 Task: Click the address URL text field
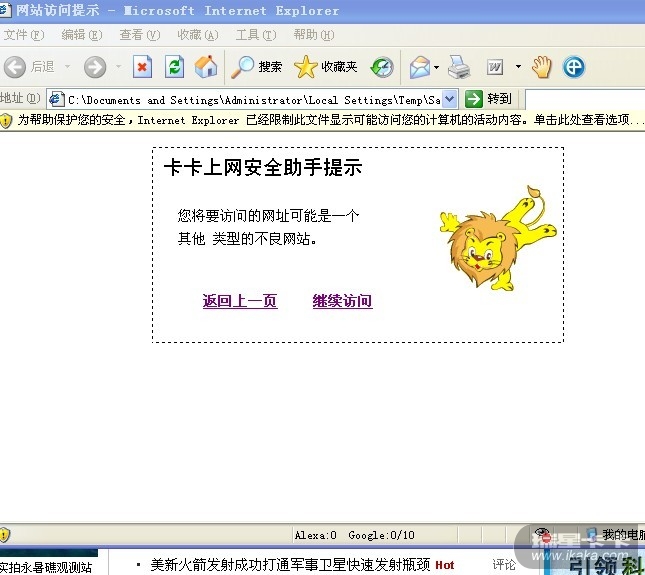point(254,100)
